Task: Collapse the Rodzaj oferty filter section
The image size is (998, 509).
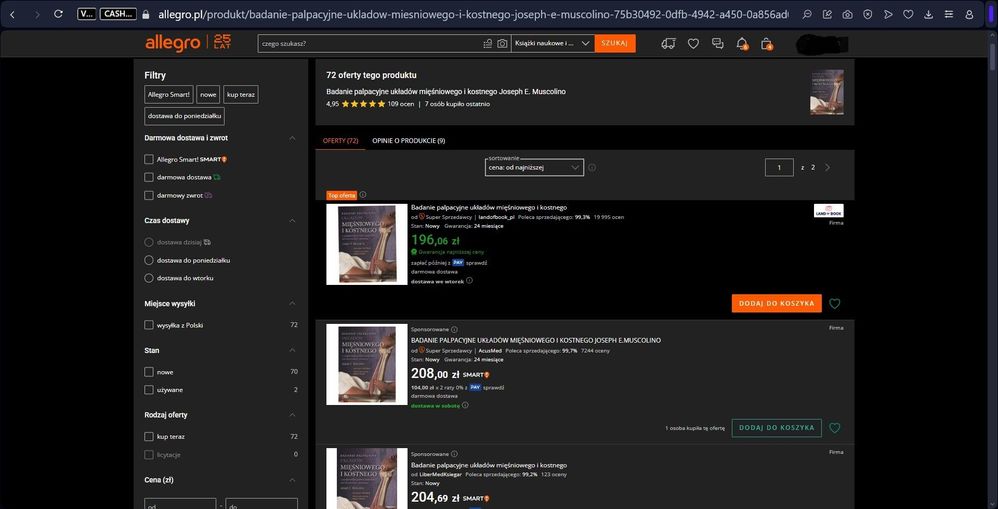Action: point(292,415)
